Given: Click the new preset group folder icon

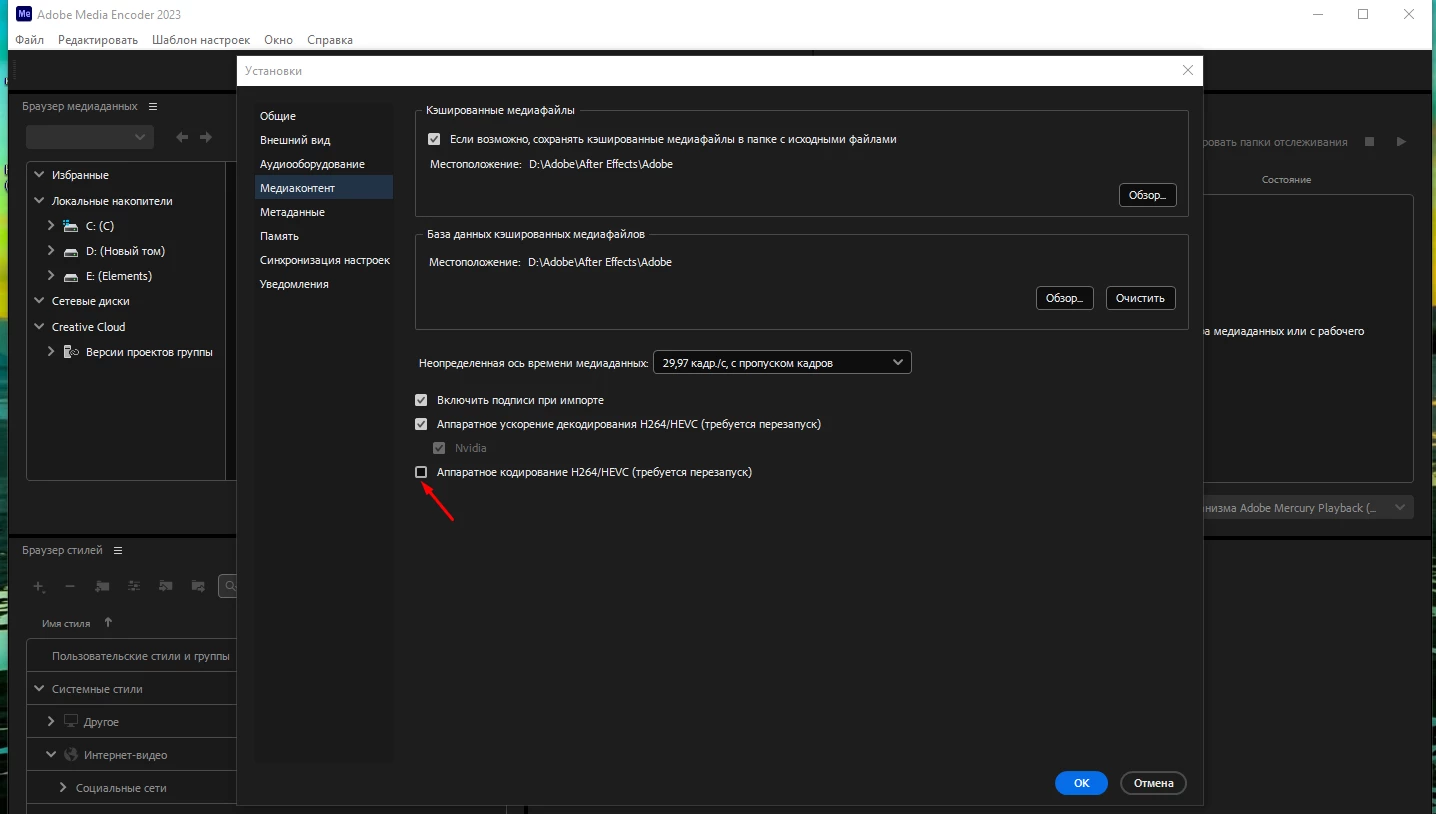Looking at the screenshot, I should [102, 586].
